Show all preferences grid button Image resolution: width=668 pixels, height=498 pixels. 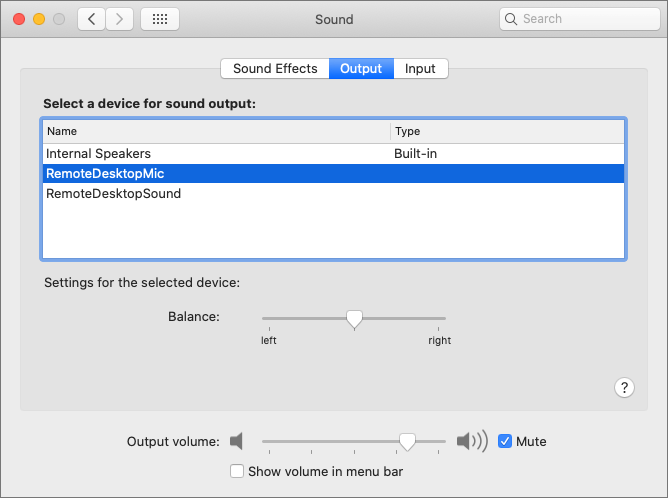160,19
